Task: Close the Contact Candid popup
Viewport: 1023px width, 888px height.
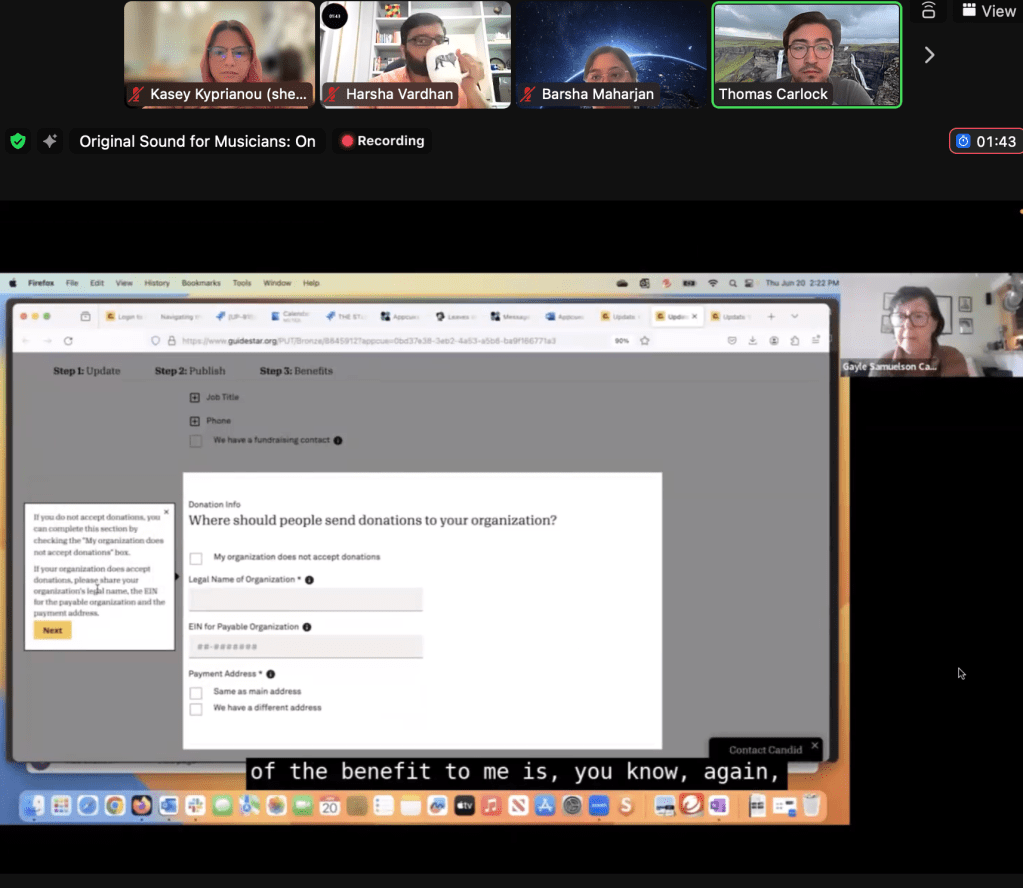Action: (814, 745)
